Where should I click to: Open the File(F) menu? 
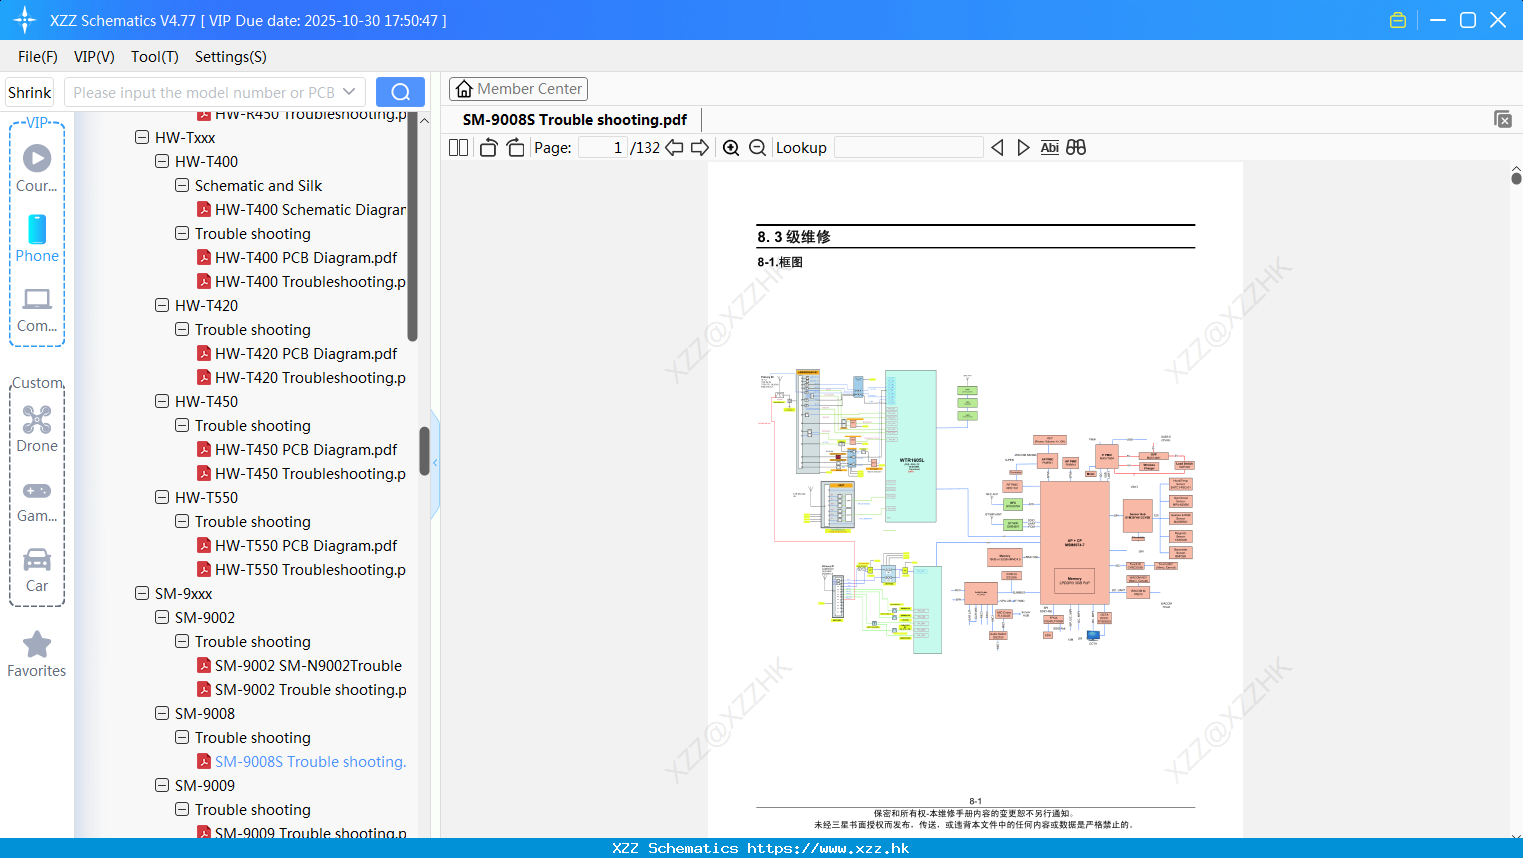point(38,57)
